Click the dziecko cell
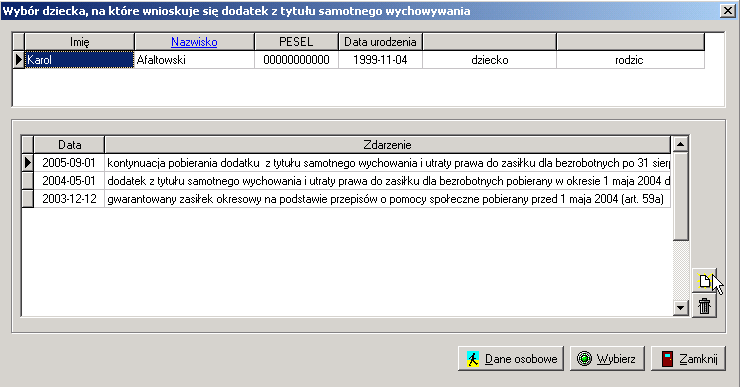 click(x=489, y=59)
